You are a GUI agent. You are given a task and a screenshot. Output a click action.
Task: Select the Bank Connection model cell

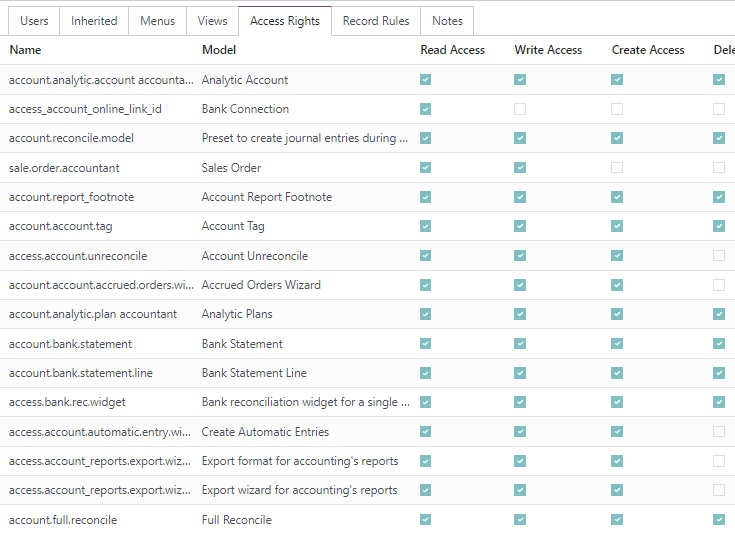245,109
